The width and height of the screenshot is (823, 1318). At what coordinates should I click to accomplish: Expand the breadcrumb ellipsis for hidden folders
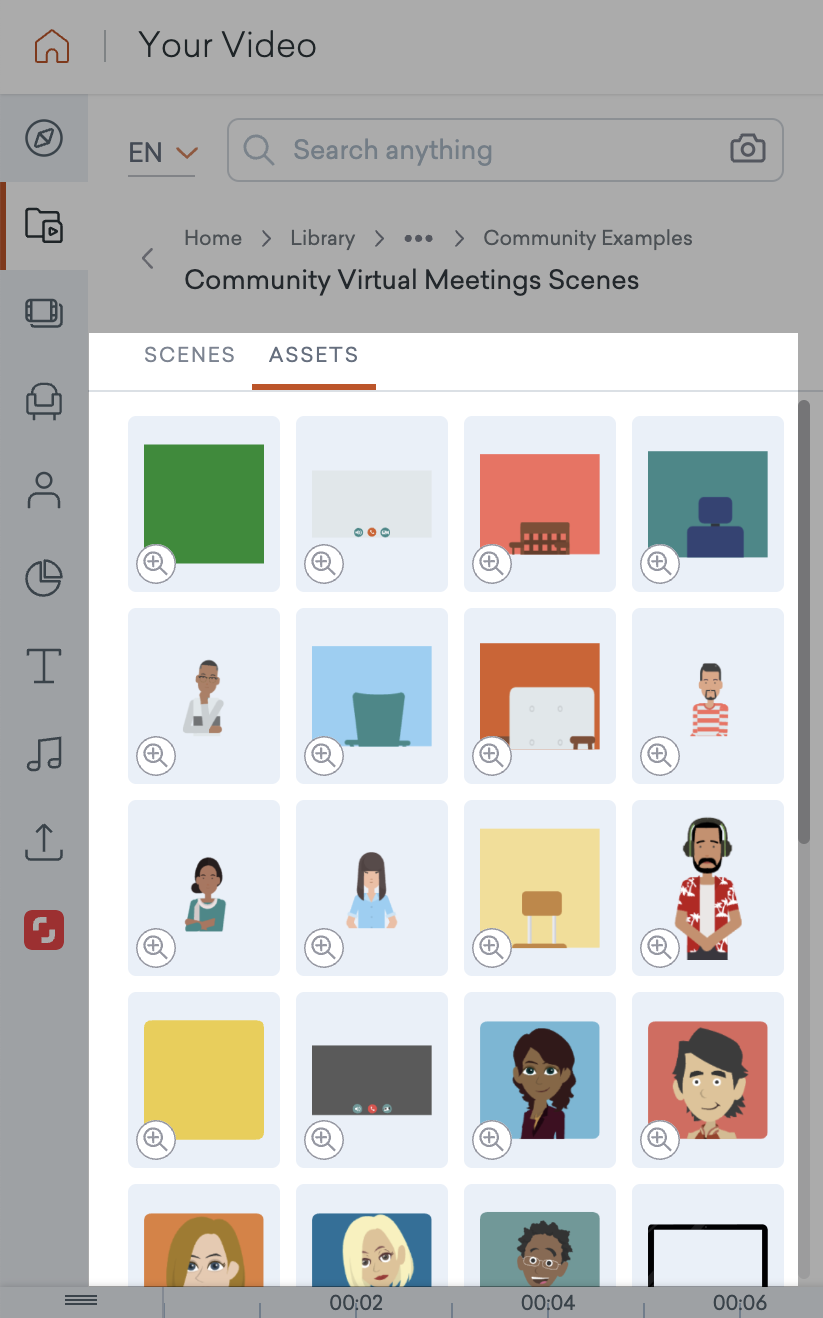click(x=418, y=238)
